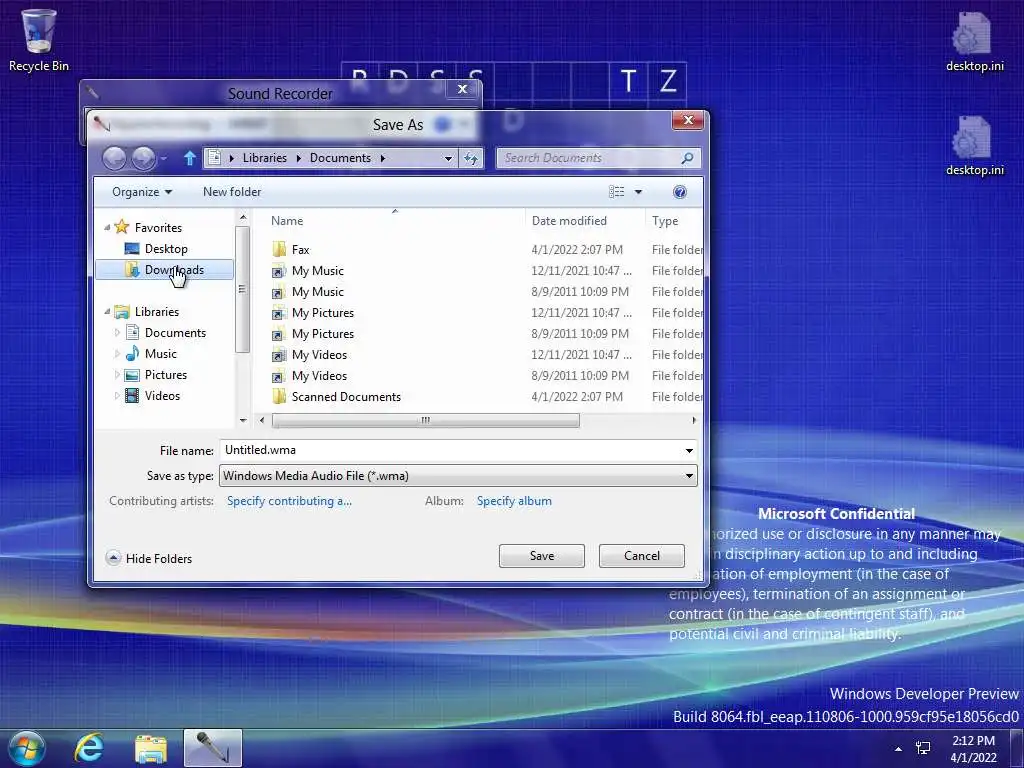
Task: Click Specify contributing artists link
Action: coord(289,501)
